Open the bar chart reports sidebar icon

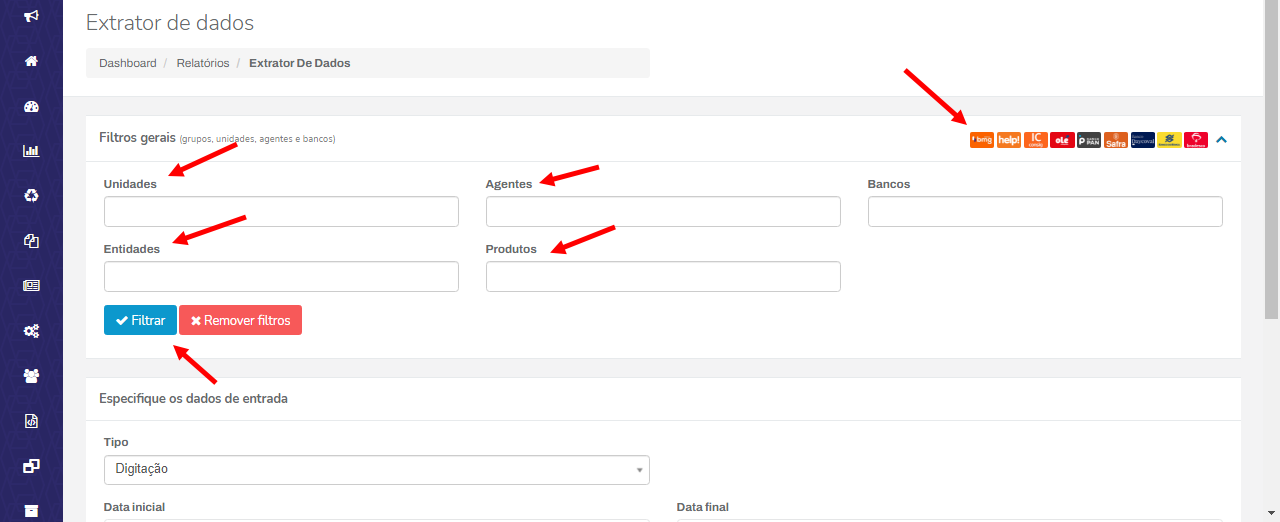click(x=31, y=151)
